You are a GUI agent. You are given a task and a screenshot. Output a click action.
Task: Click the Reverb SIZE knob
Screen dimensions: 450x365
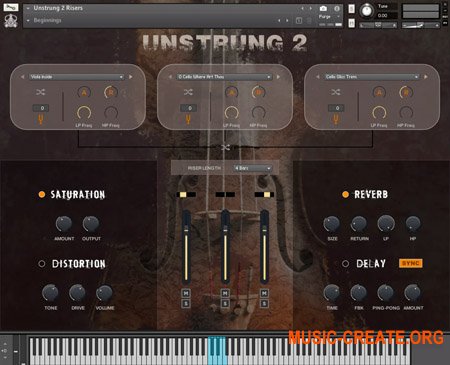pos(332,224)
